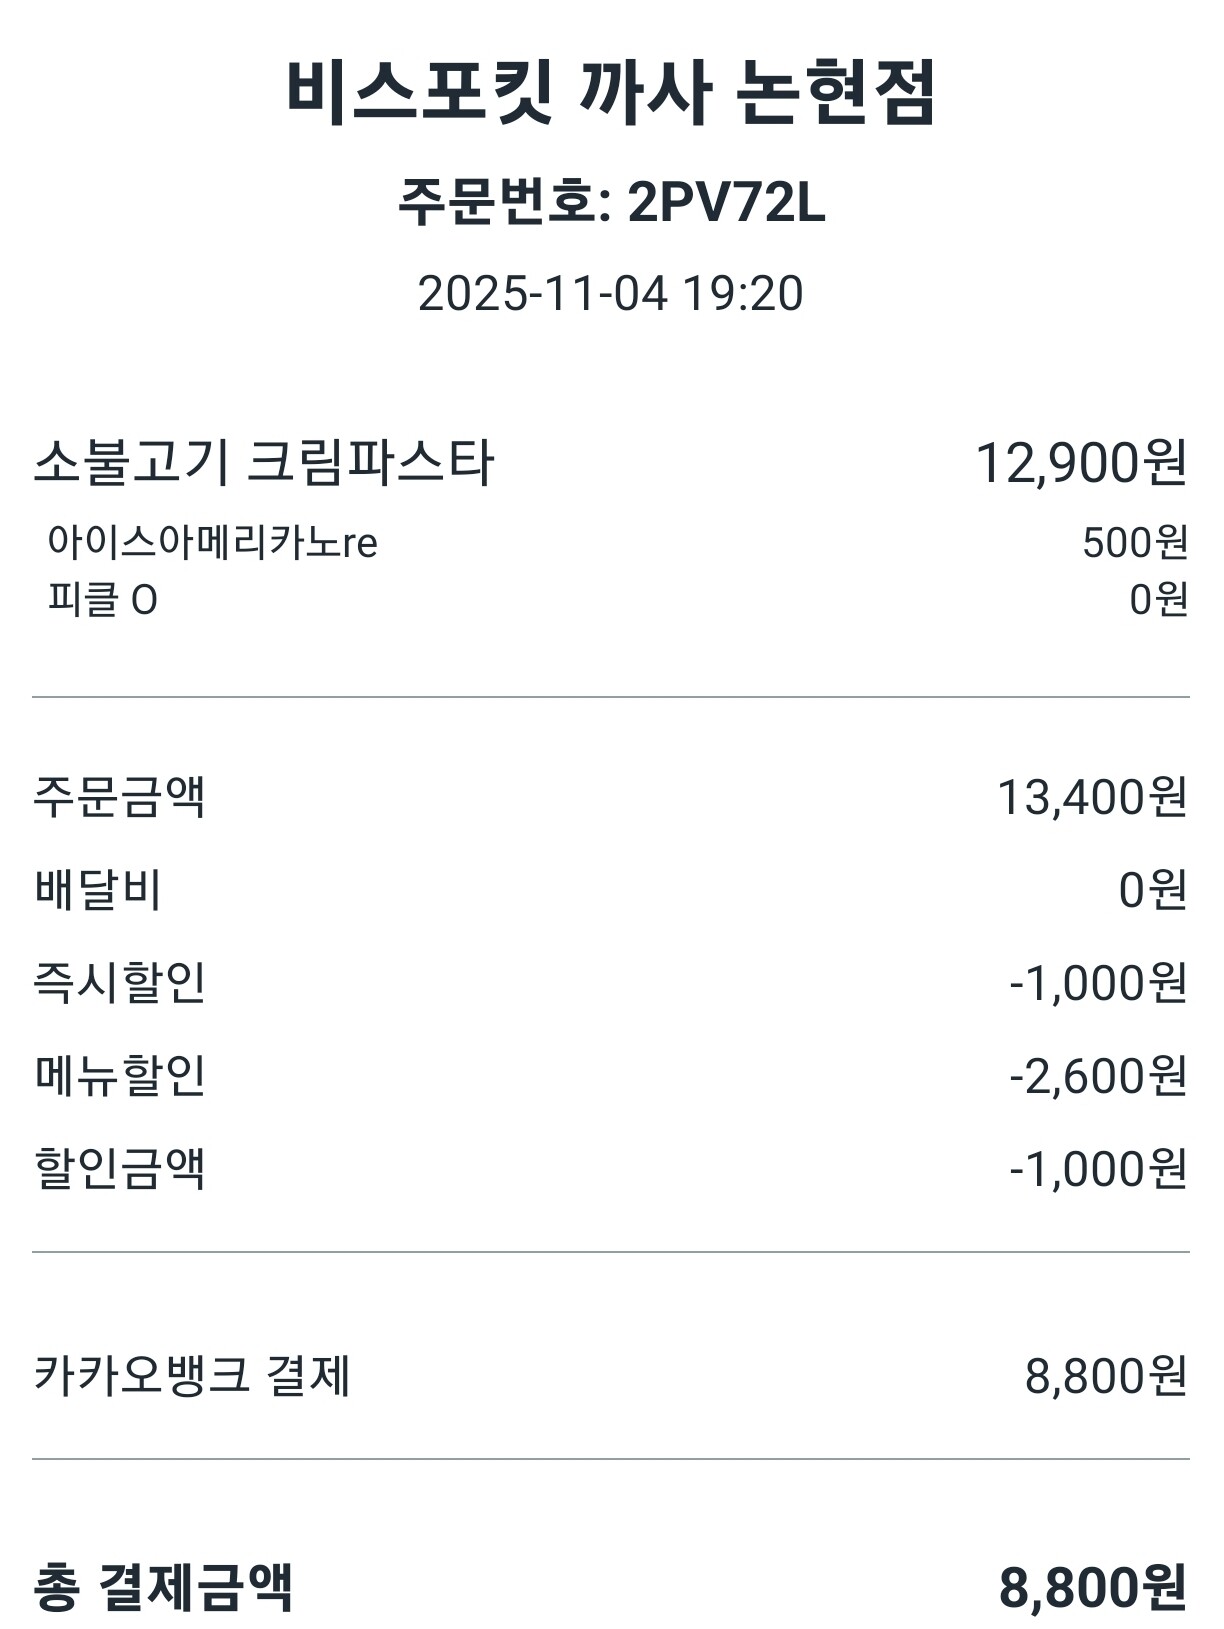Click the 배달비 row label

[98, 890]
